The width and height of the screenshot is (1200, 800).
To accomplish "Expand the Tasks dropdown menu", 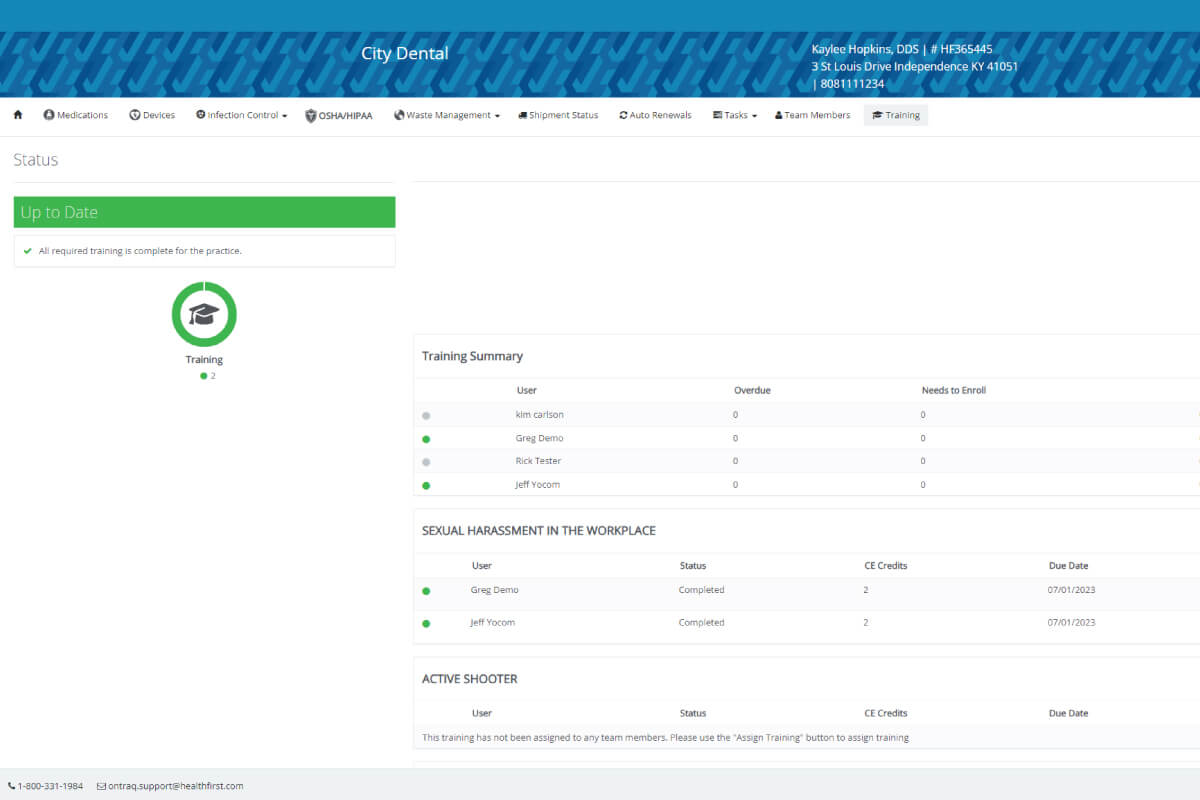I will click(x=735, y=115).
